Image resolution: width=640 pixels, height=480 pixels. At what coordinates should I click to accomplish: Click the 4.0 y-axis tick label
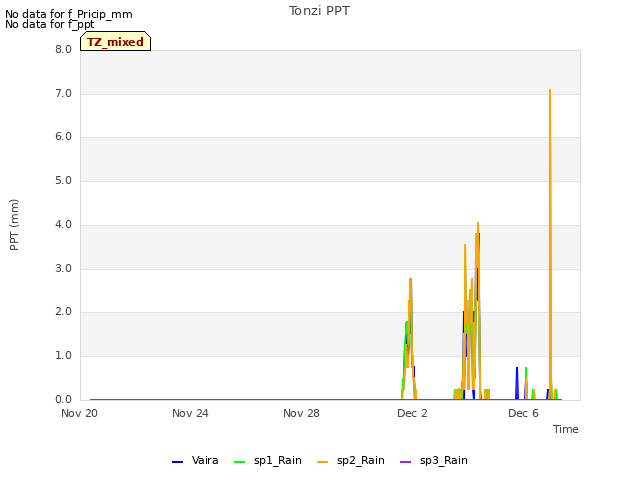click(63, 224)
